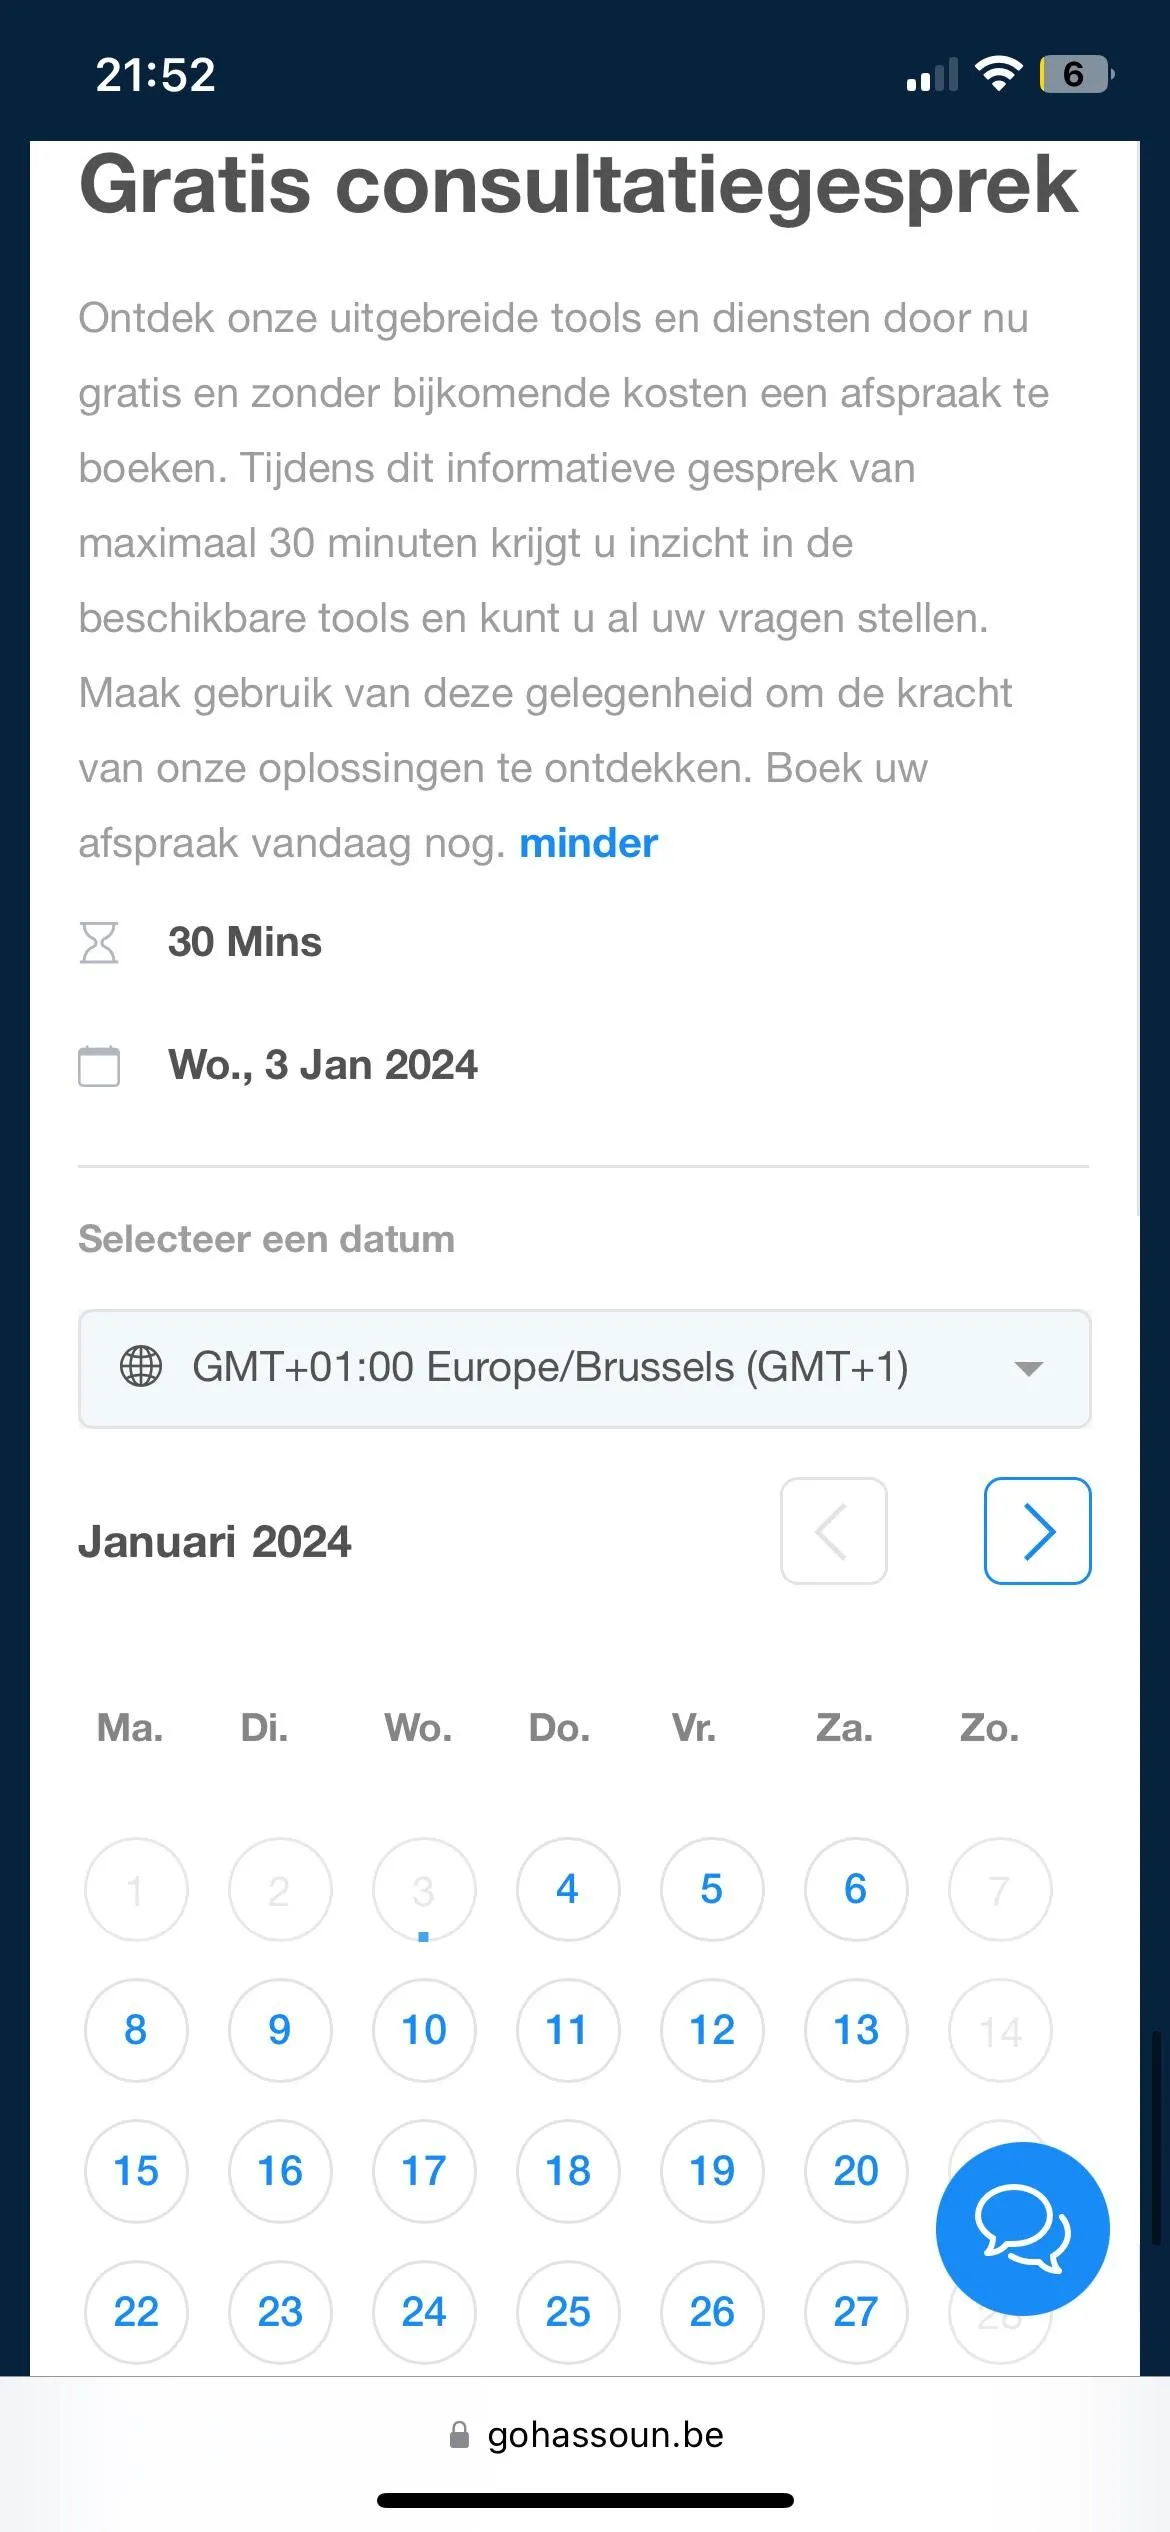Image resolution: width=1170 pixels, height=2532 pixels.
Task: Go to next month in calendar
Action: coord(1037,1531)
